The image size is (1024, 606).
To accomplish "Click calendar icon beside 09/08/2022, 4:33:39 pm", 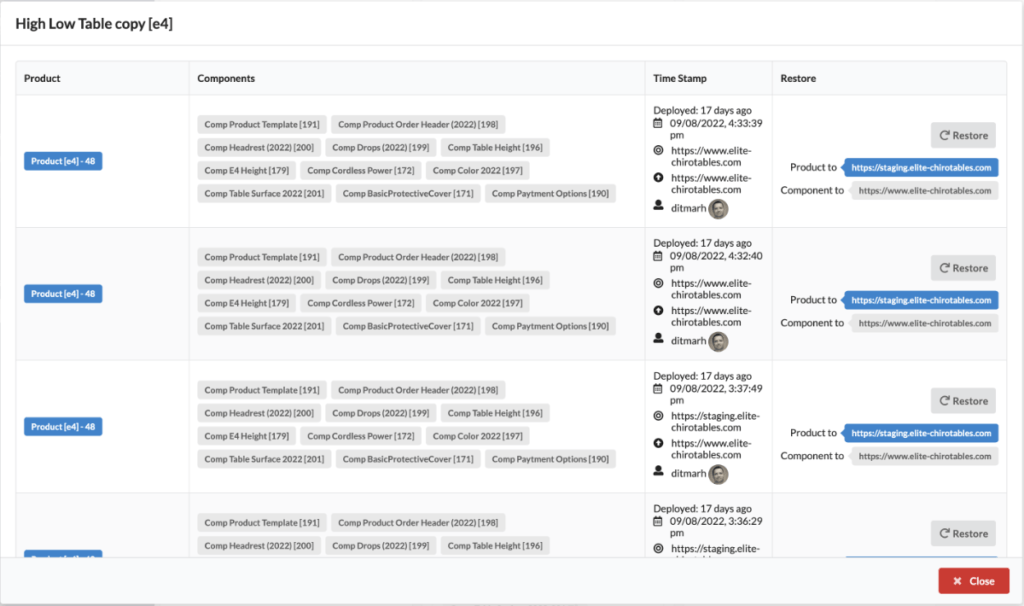I will pos(658,123).
